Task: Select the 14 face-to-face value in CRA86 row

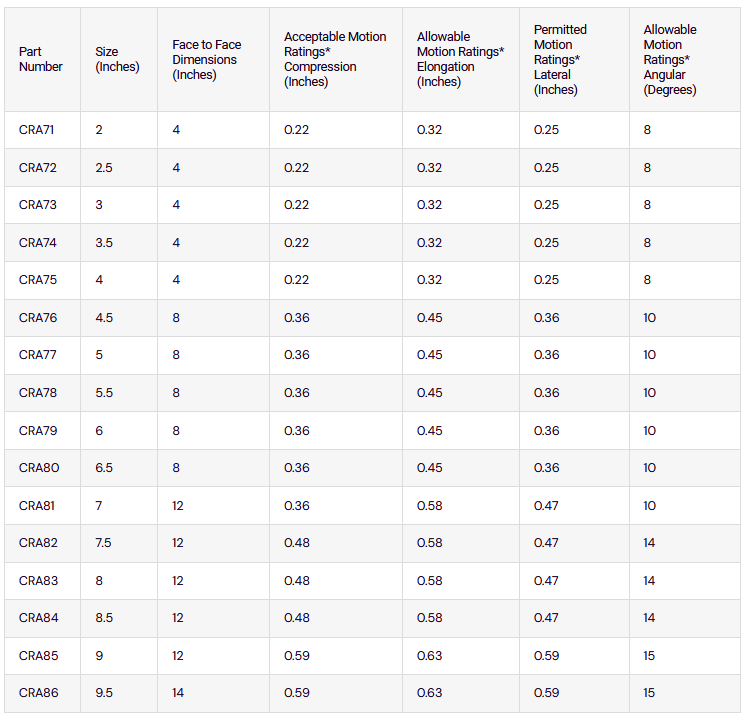Action: tap(179, 693)
